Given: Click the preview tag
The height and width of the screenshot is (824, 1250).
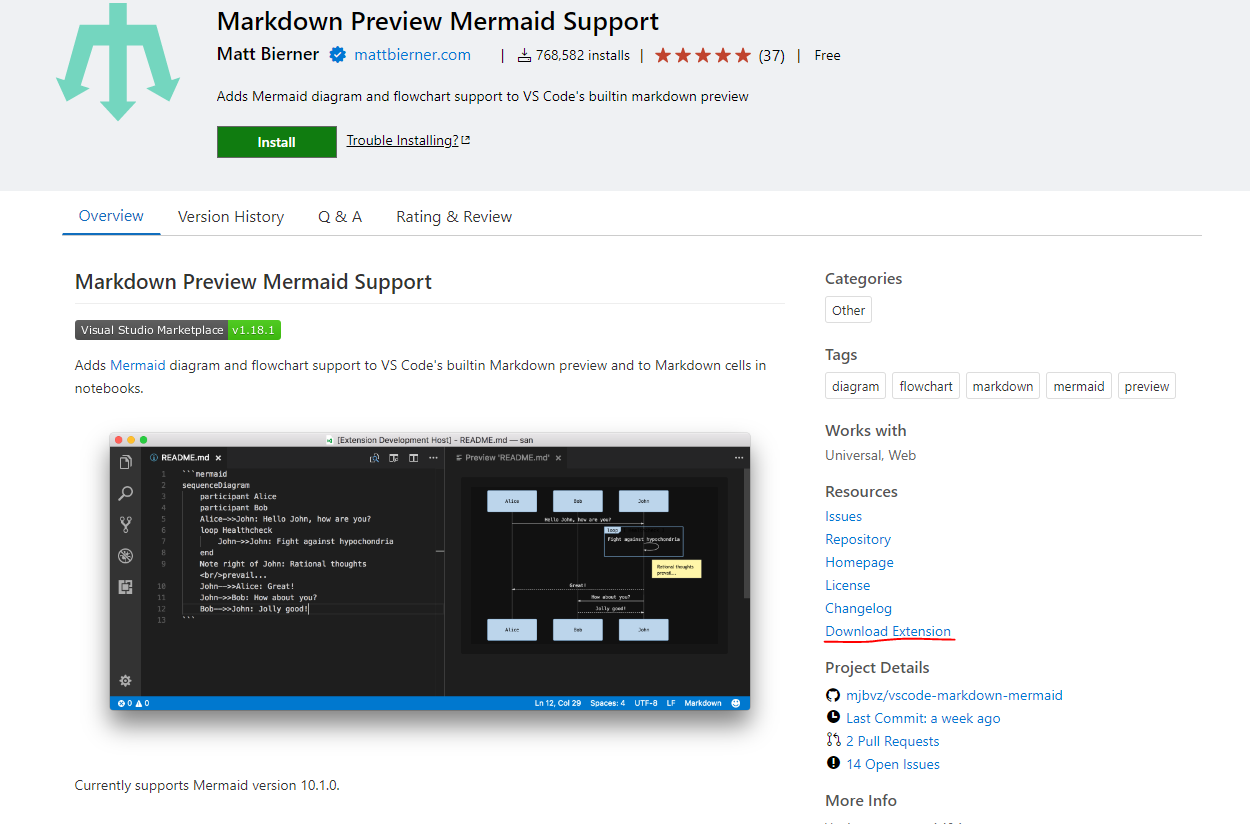Looking at the screenshot, I should 1147,386.
